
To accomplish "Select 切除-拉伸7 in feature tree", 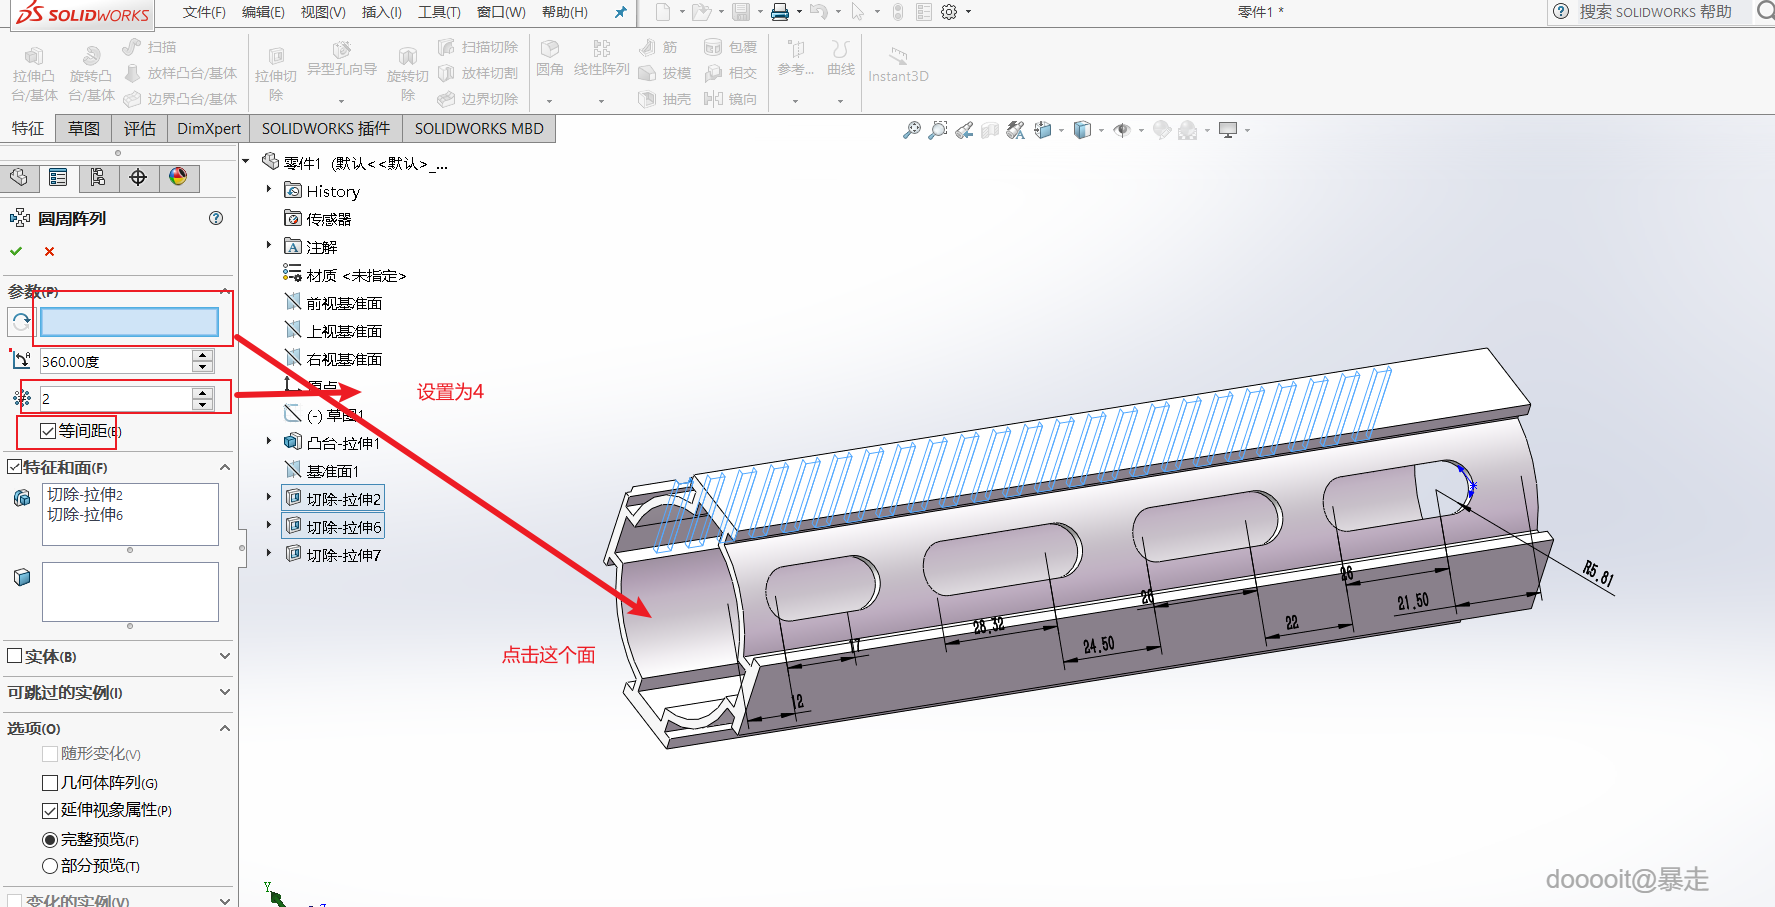I will [x=343, y=555].
